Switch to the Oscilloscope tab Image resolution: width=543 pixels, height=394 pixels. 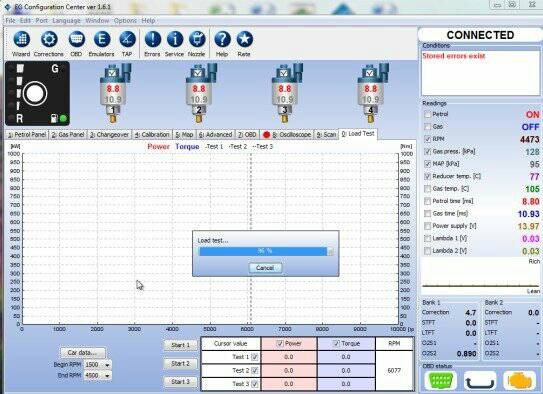pos(287,135)
